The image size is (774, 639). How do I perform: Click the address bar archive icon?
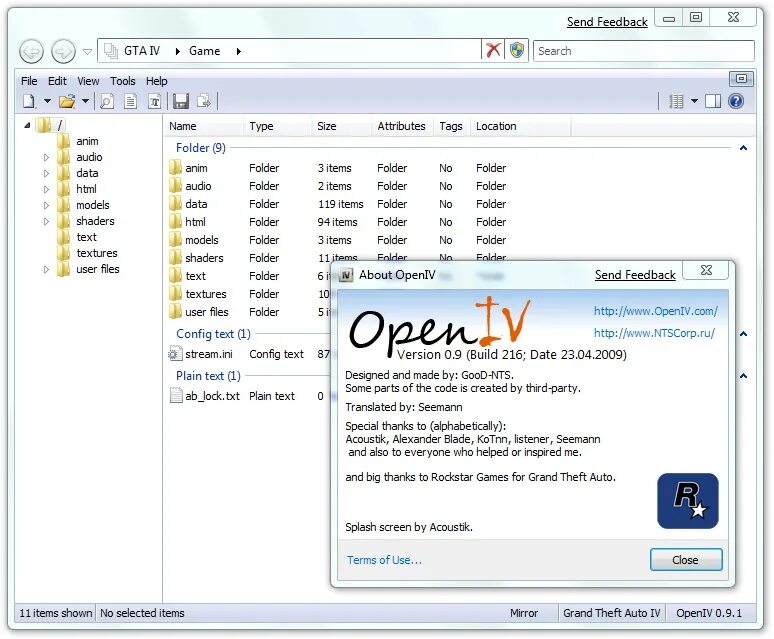pyautogui.click(x=111, y=51)
